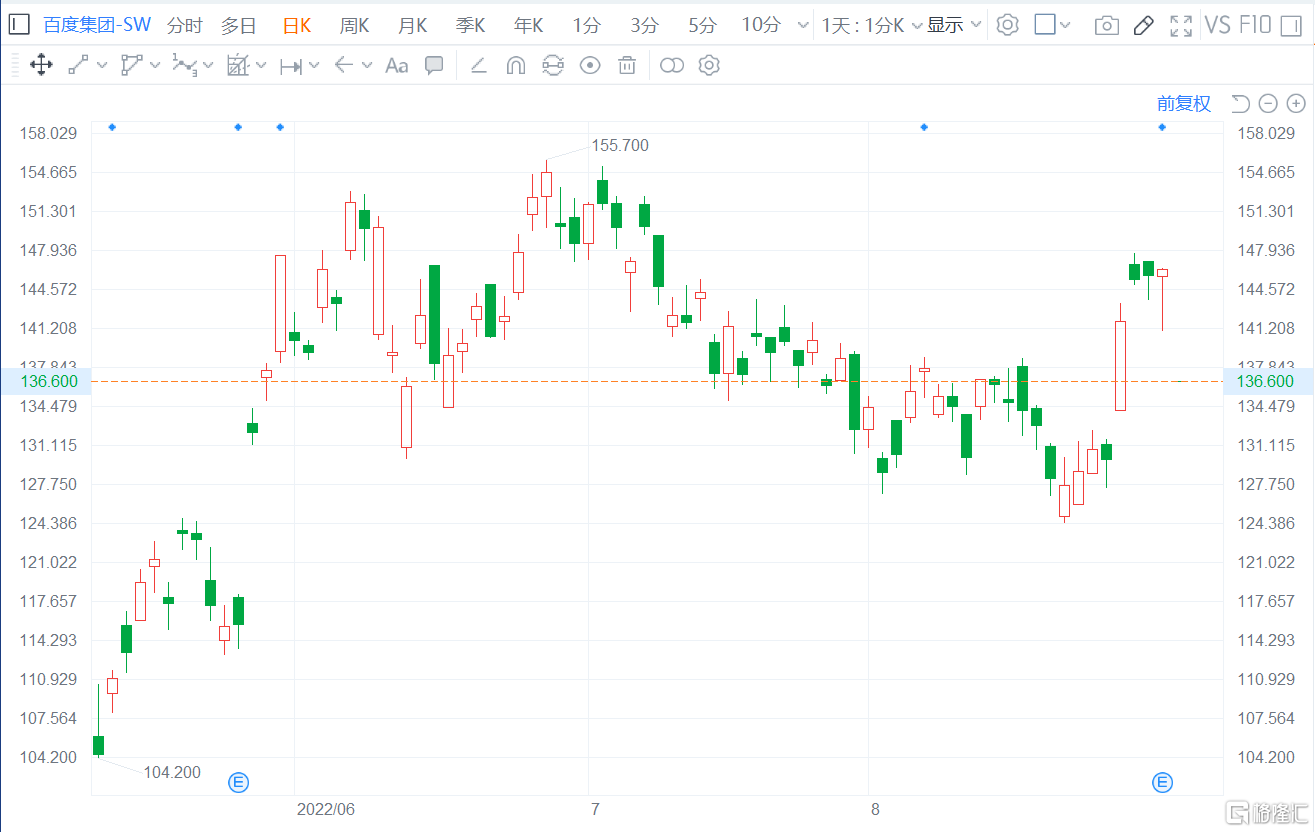Select the Aa text annotation tool

(397, 66)
